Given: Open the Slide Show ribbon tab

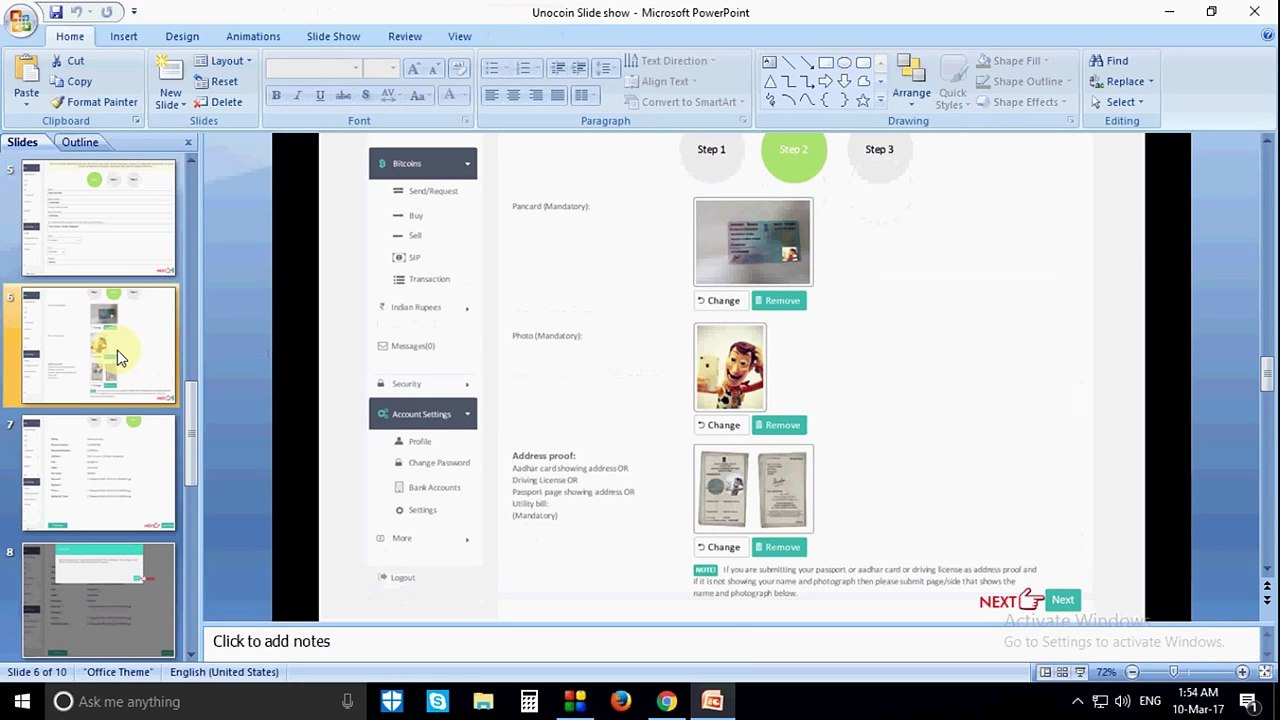Looking at the screenshot, I should click(333, 37).
